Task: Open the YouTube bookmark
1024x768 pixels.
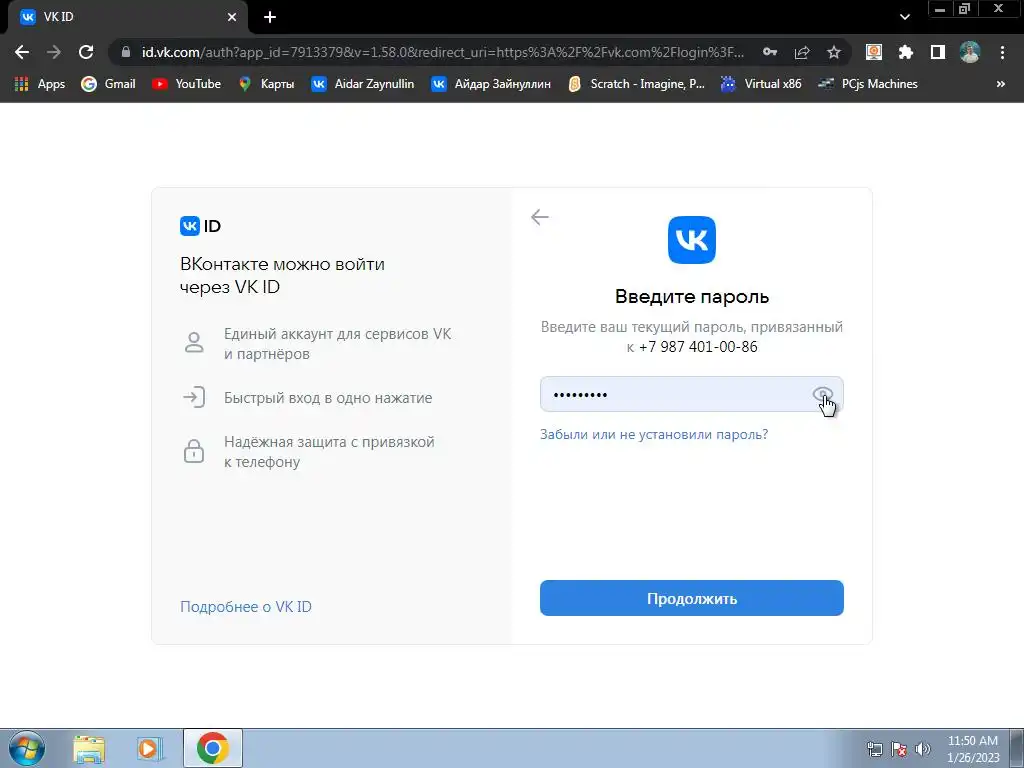Action: [187, 84]
